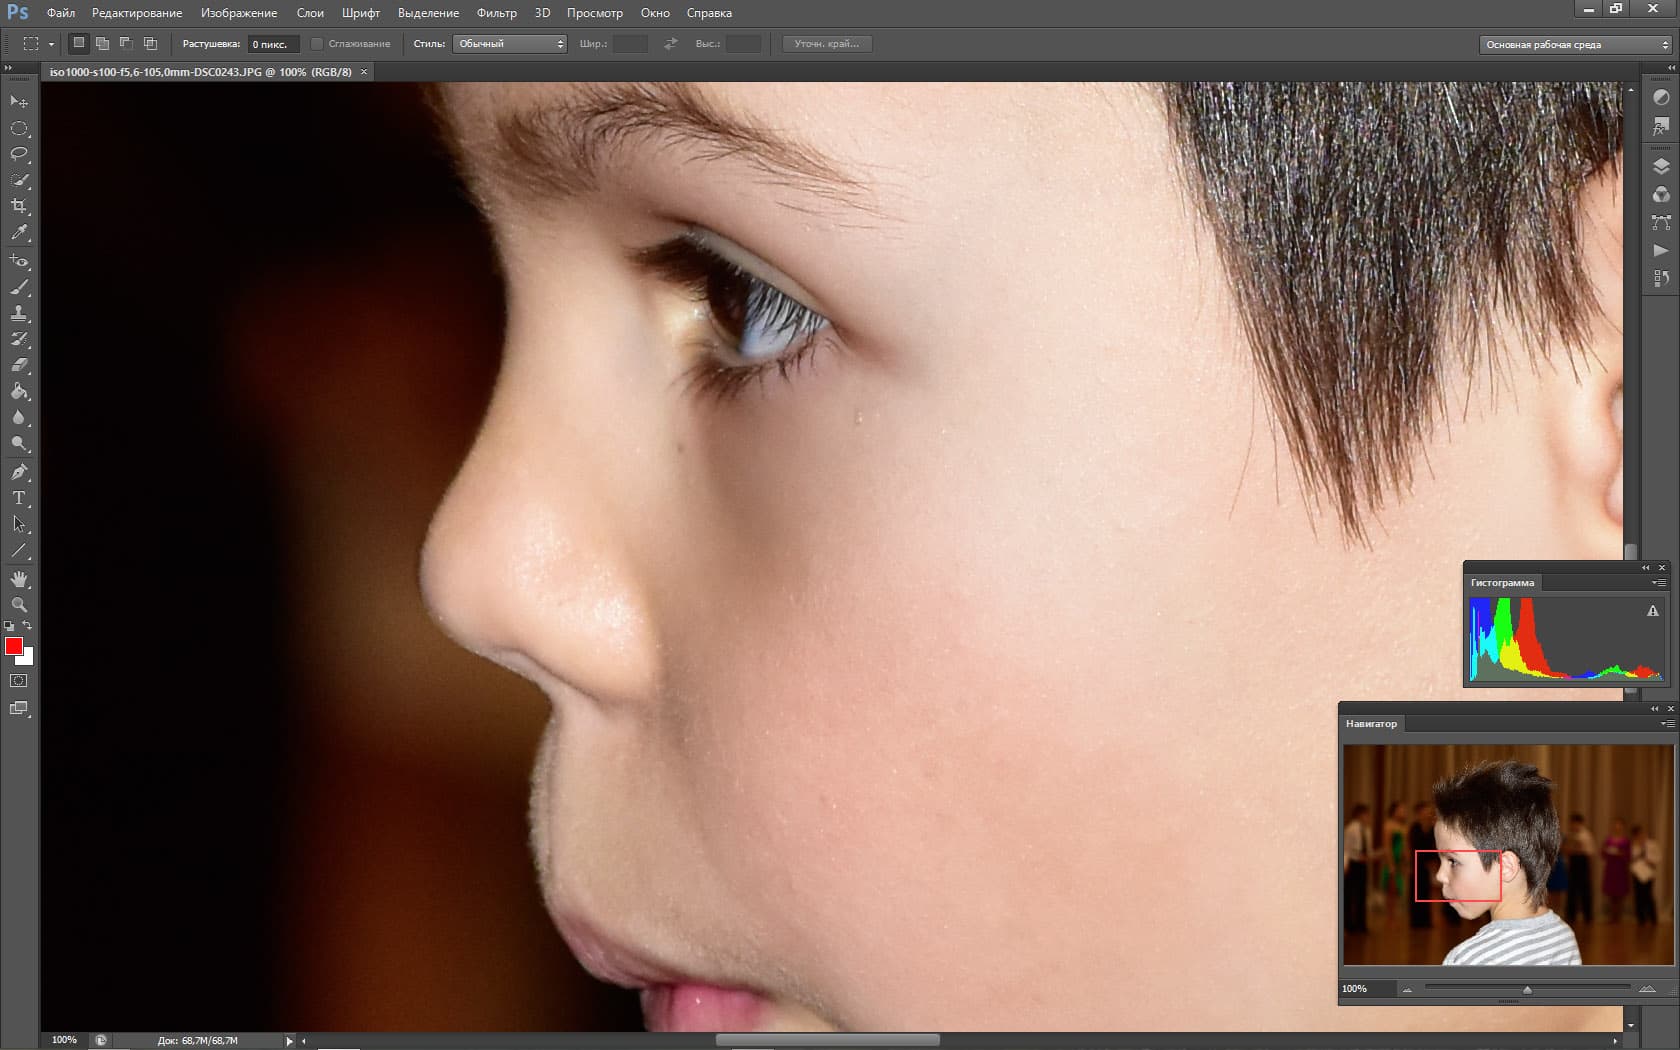Select the Crop tool
Screen dimensions: 1680x1050
19,206
